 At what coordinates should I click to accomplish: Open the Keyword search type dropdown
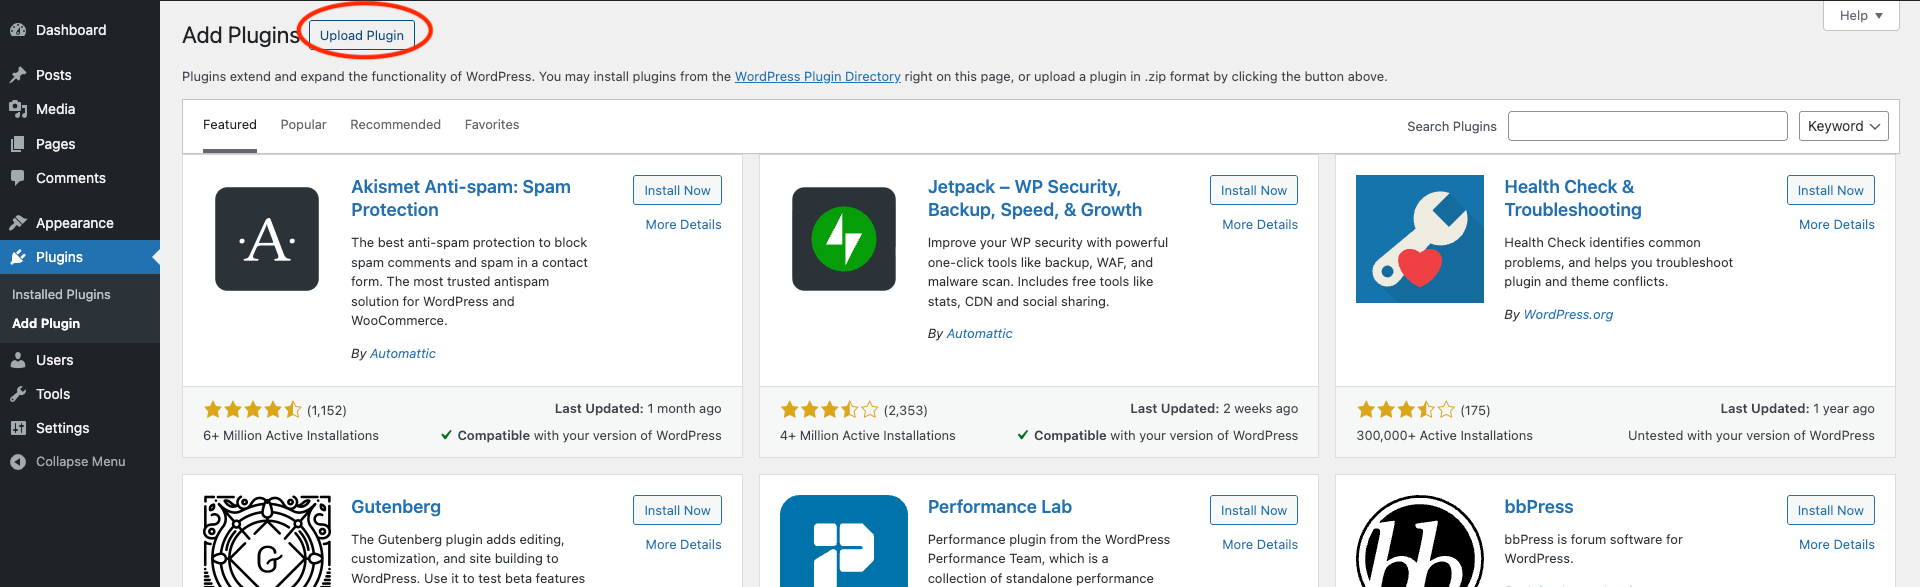(x=1843, y=126)
